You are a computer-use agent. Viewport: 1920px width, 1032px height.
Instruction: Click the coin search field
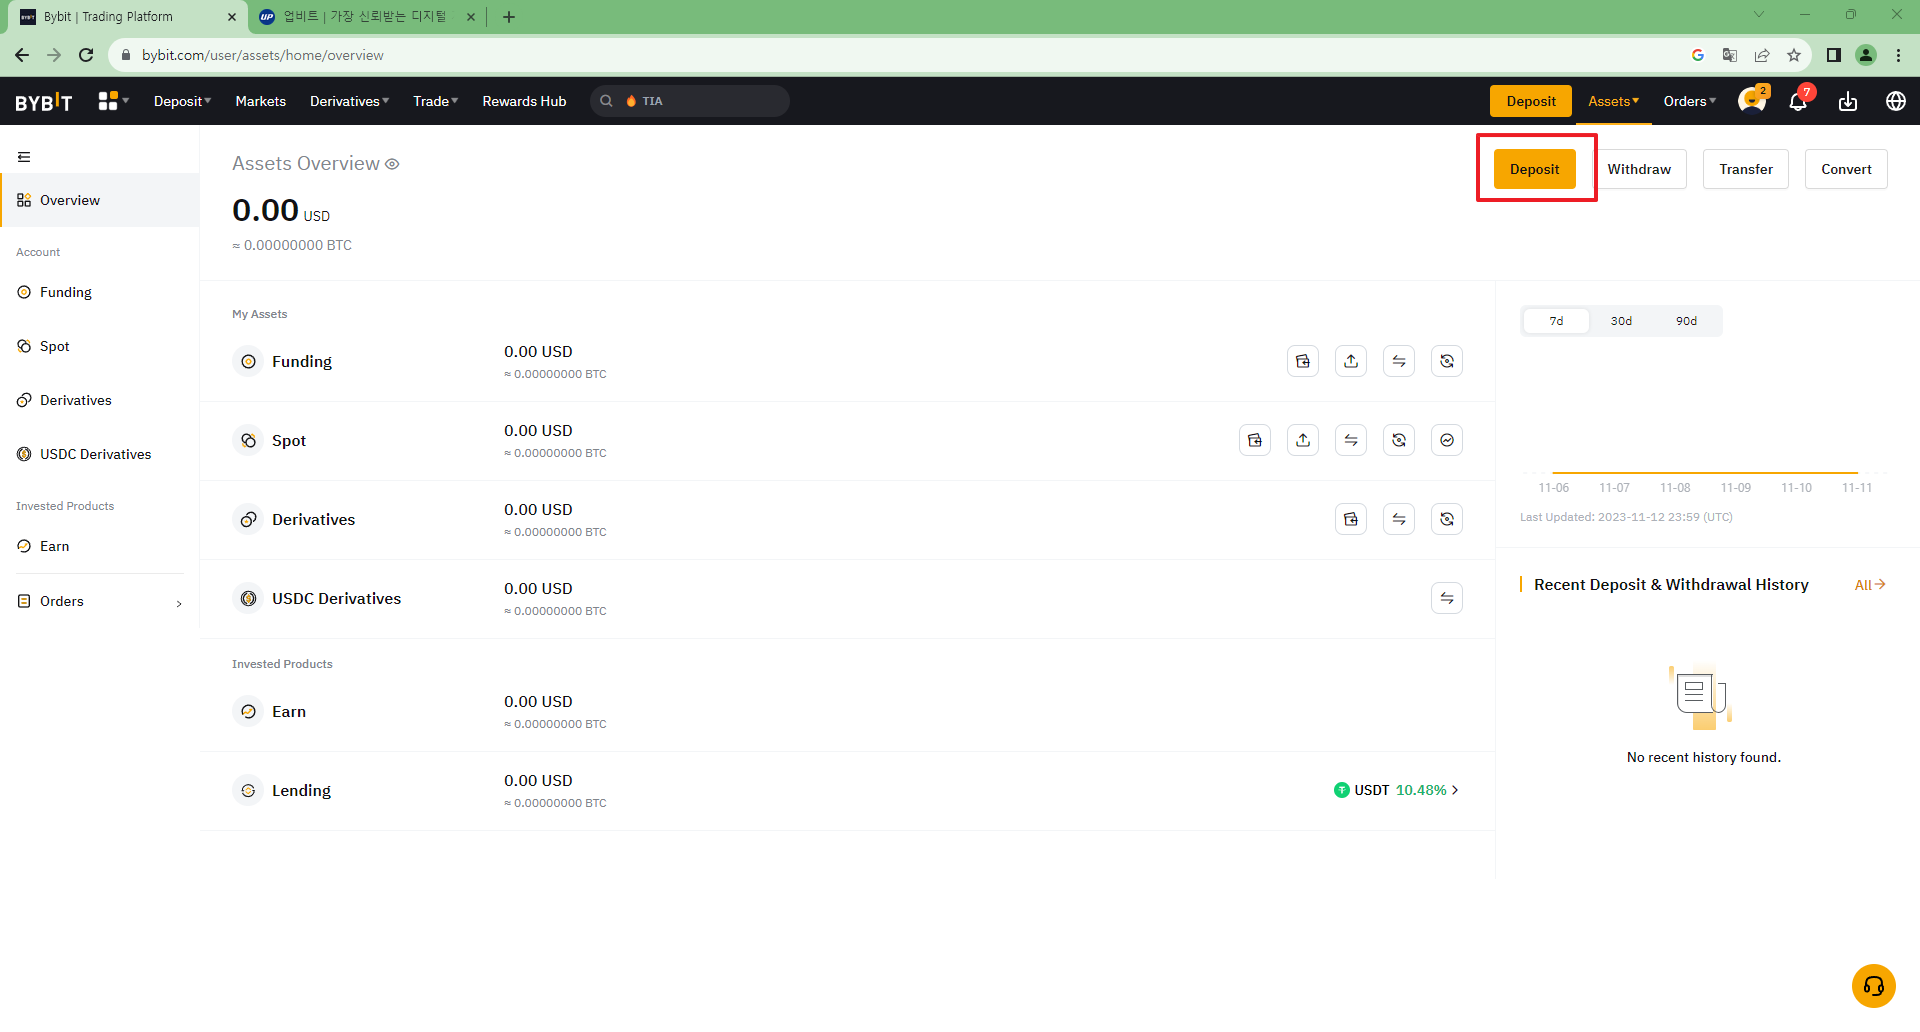tap(700, 101)
